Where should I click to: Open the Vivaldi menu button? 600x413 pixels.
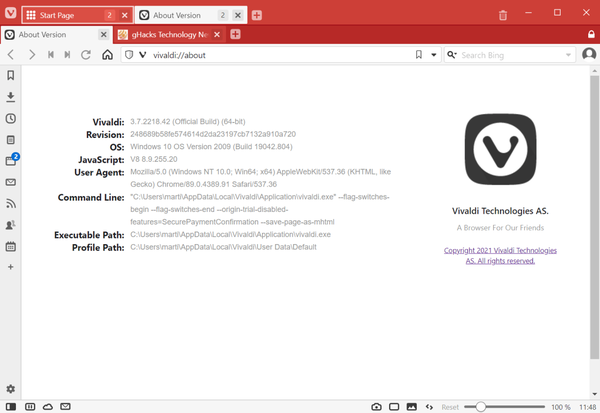(11, 13)
